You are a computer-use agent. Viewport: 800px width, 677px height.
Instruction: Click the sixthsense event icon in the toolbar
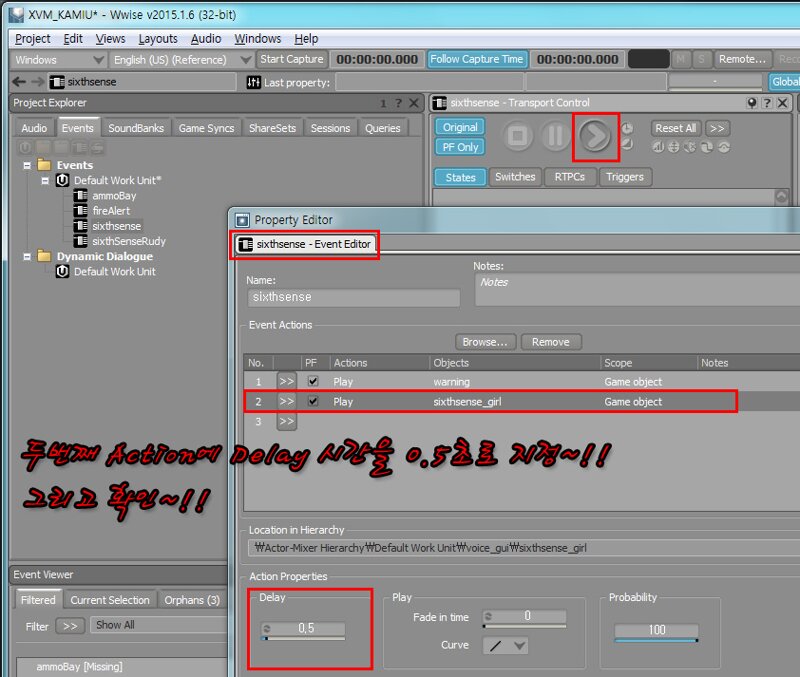[x=57, y=82]
